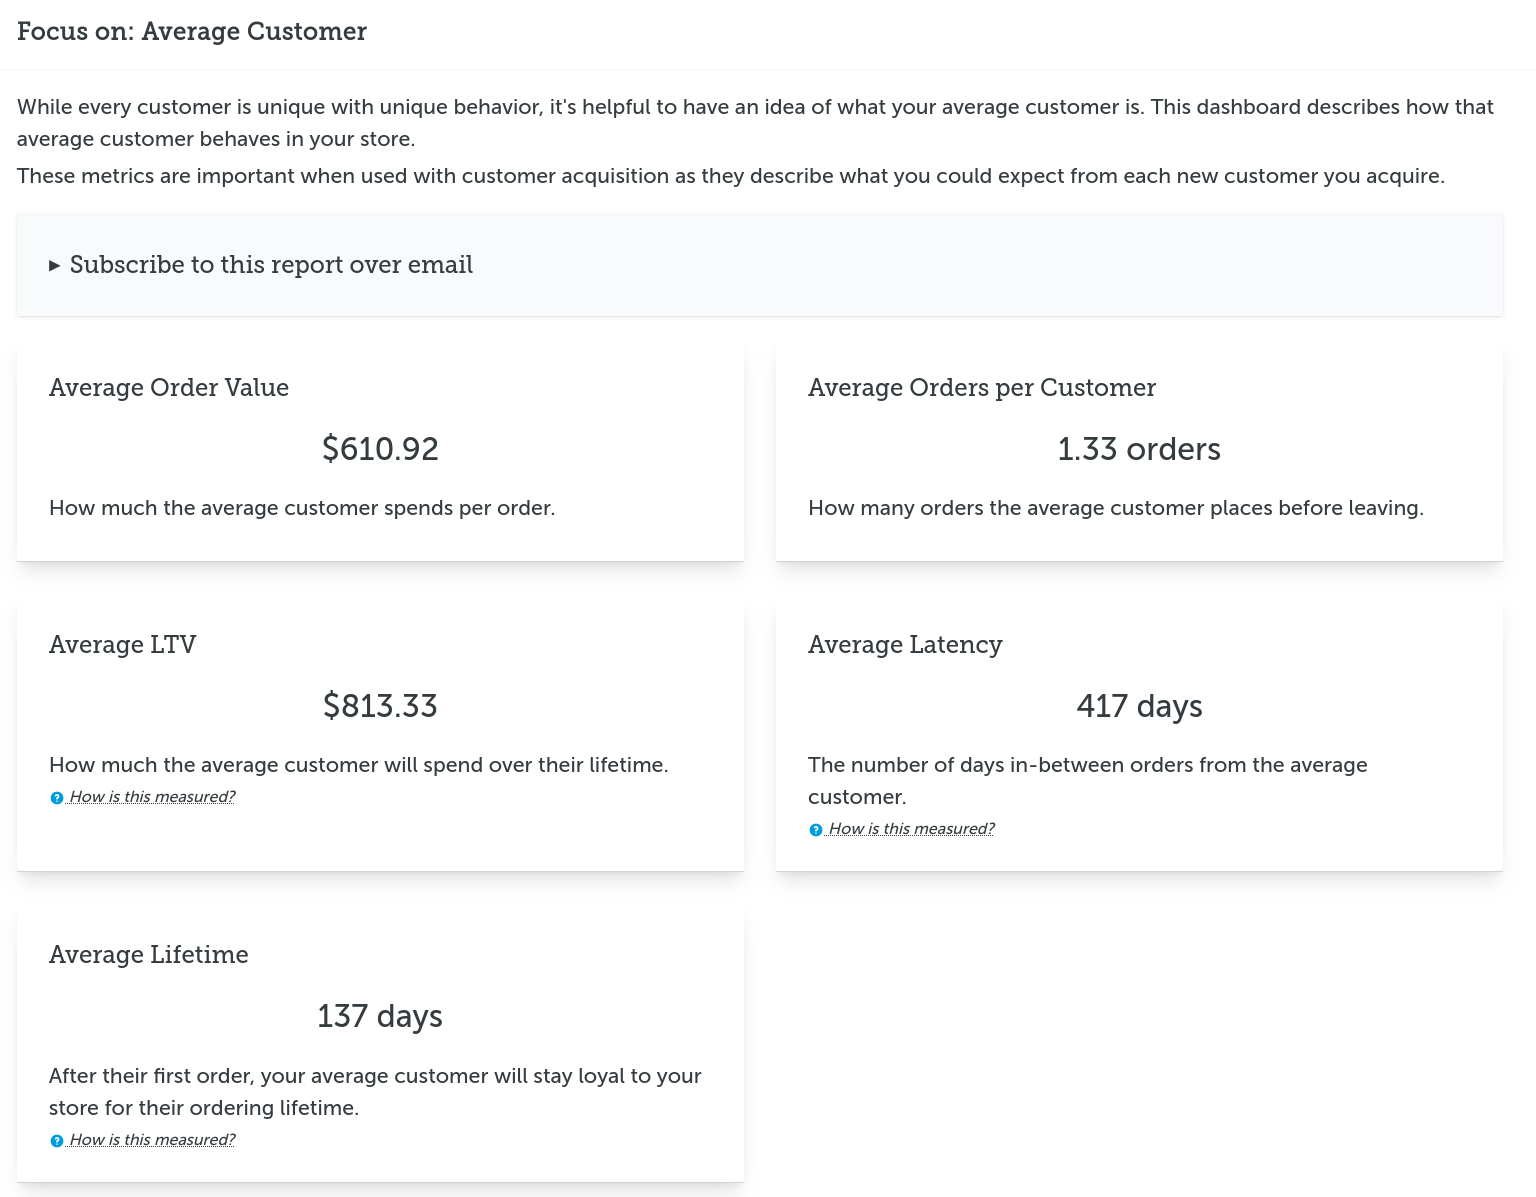Image resolution: width=1536 pixels, height=1197 pixels.
Task: Select the 417 days latency value
Action: 1139,707
